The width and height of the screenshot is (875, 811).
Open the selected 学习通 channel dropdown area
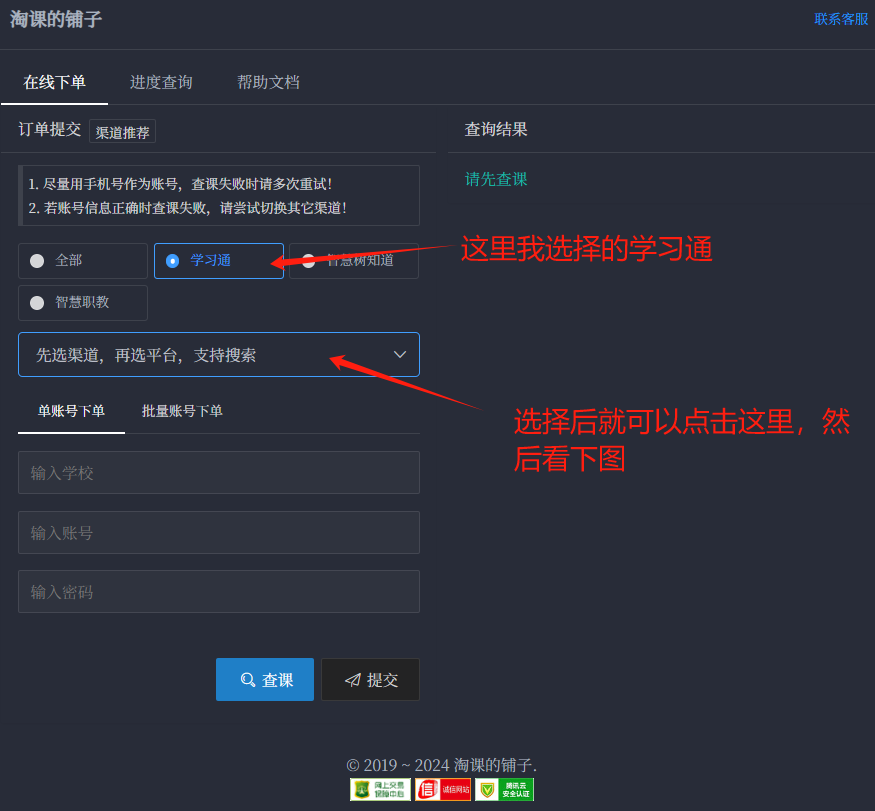point(218,260)
